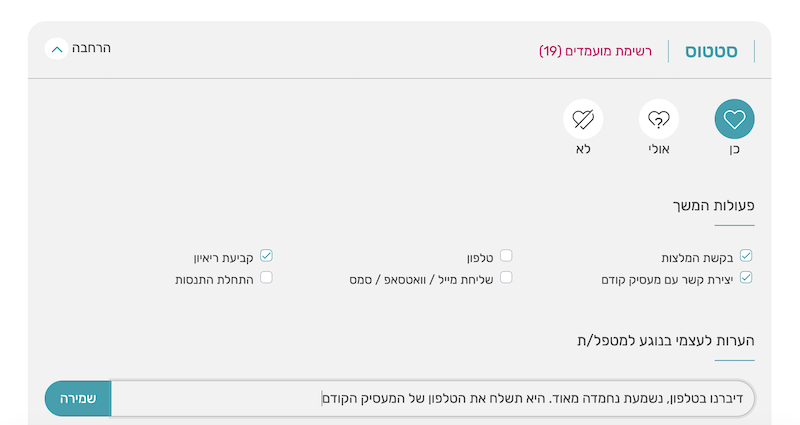Click the 'לא' text label
Viewport: 800px width, 425px height.
click(x=582, y=150)
